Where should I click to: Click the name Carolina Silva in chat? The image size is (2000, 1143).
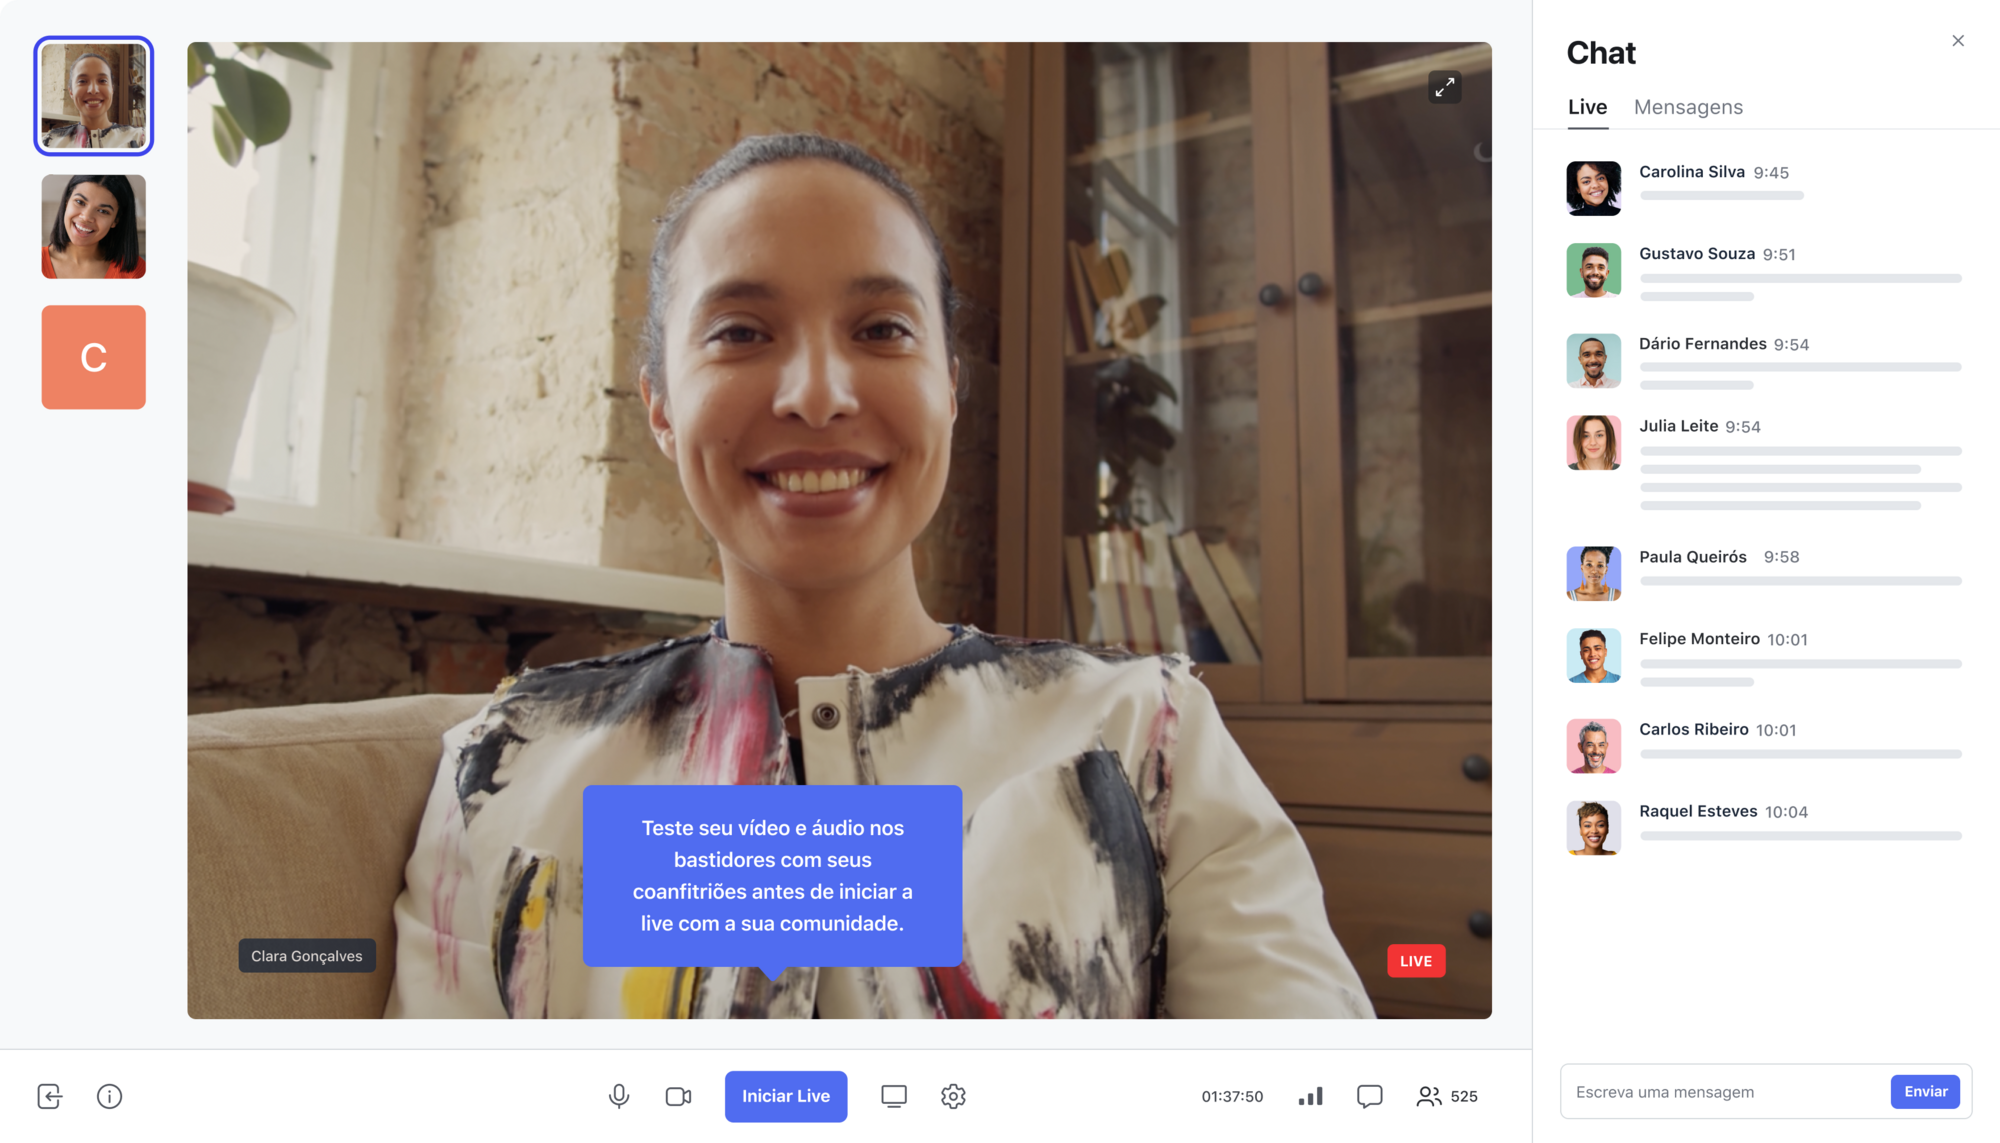(x=1691, y=172)
